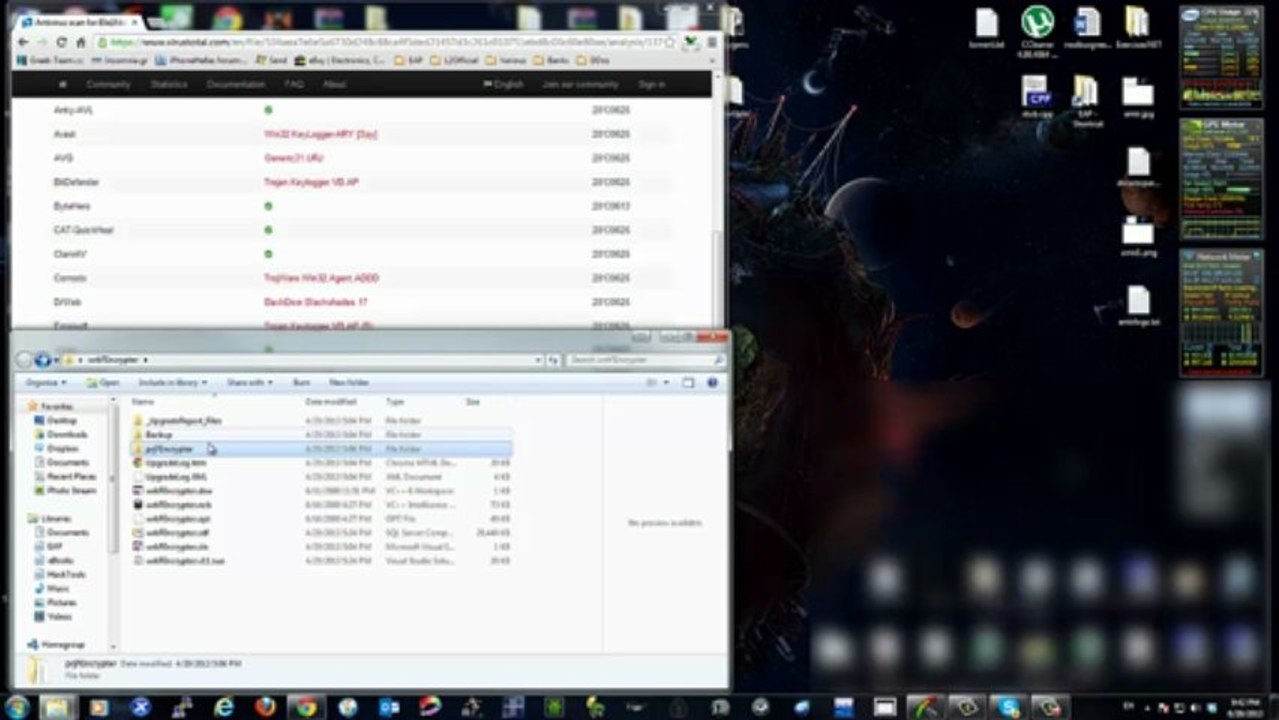Viewport: 1279px width, 720px height.
Task: Click Explorer's back navigation button
Action: click(x=25, y=360)
